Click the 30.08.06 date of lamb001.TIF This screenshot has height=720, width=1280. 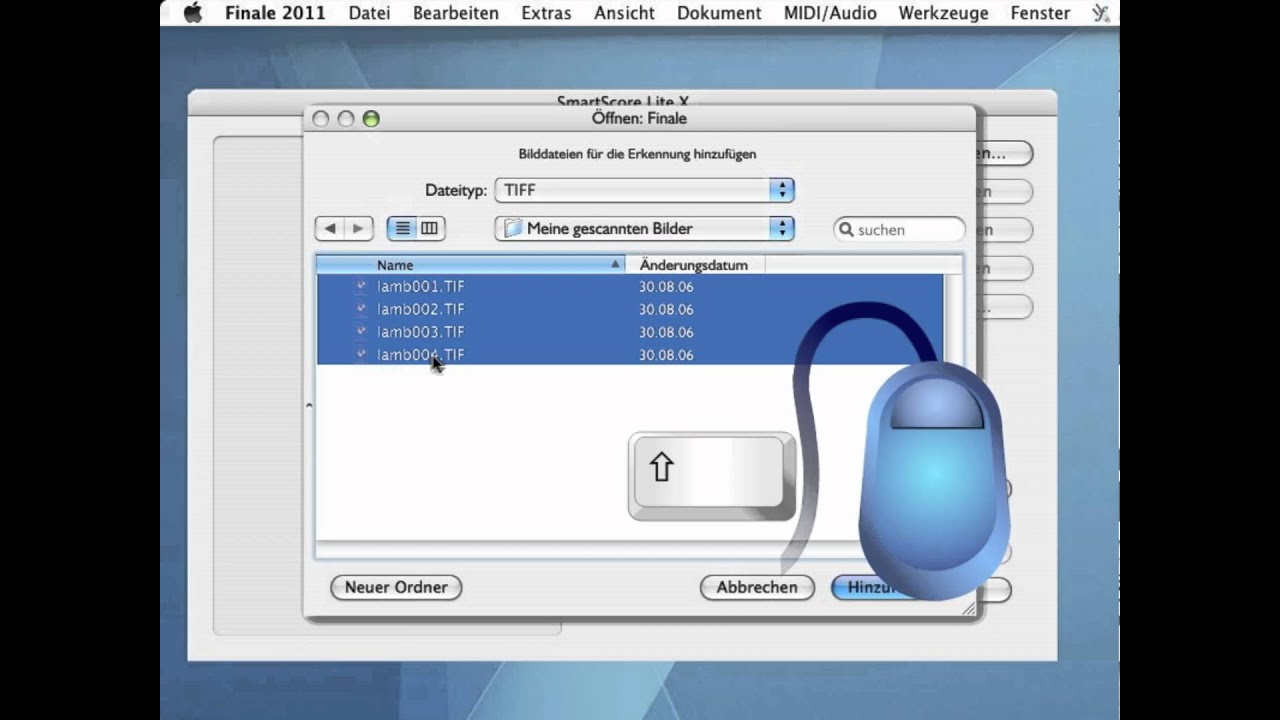coord(666,287)
